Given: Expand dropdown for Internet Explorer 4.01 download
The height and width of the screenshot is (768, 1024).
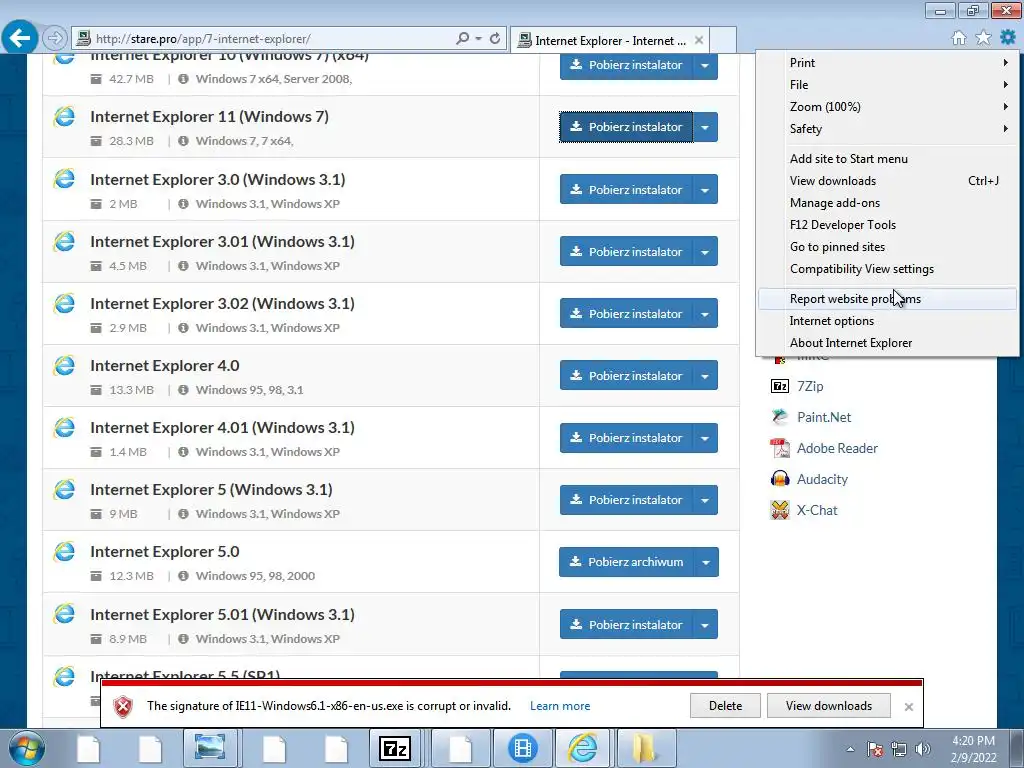Looking at the screenshot, I should (705, 438).
